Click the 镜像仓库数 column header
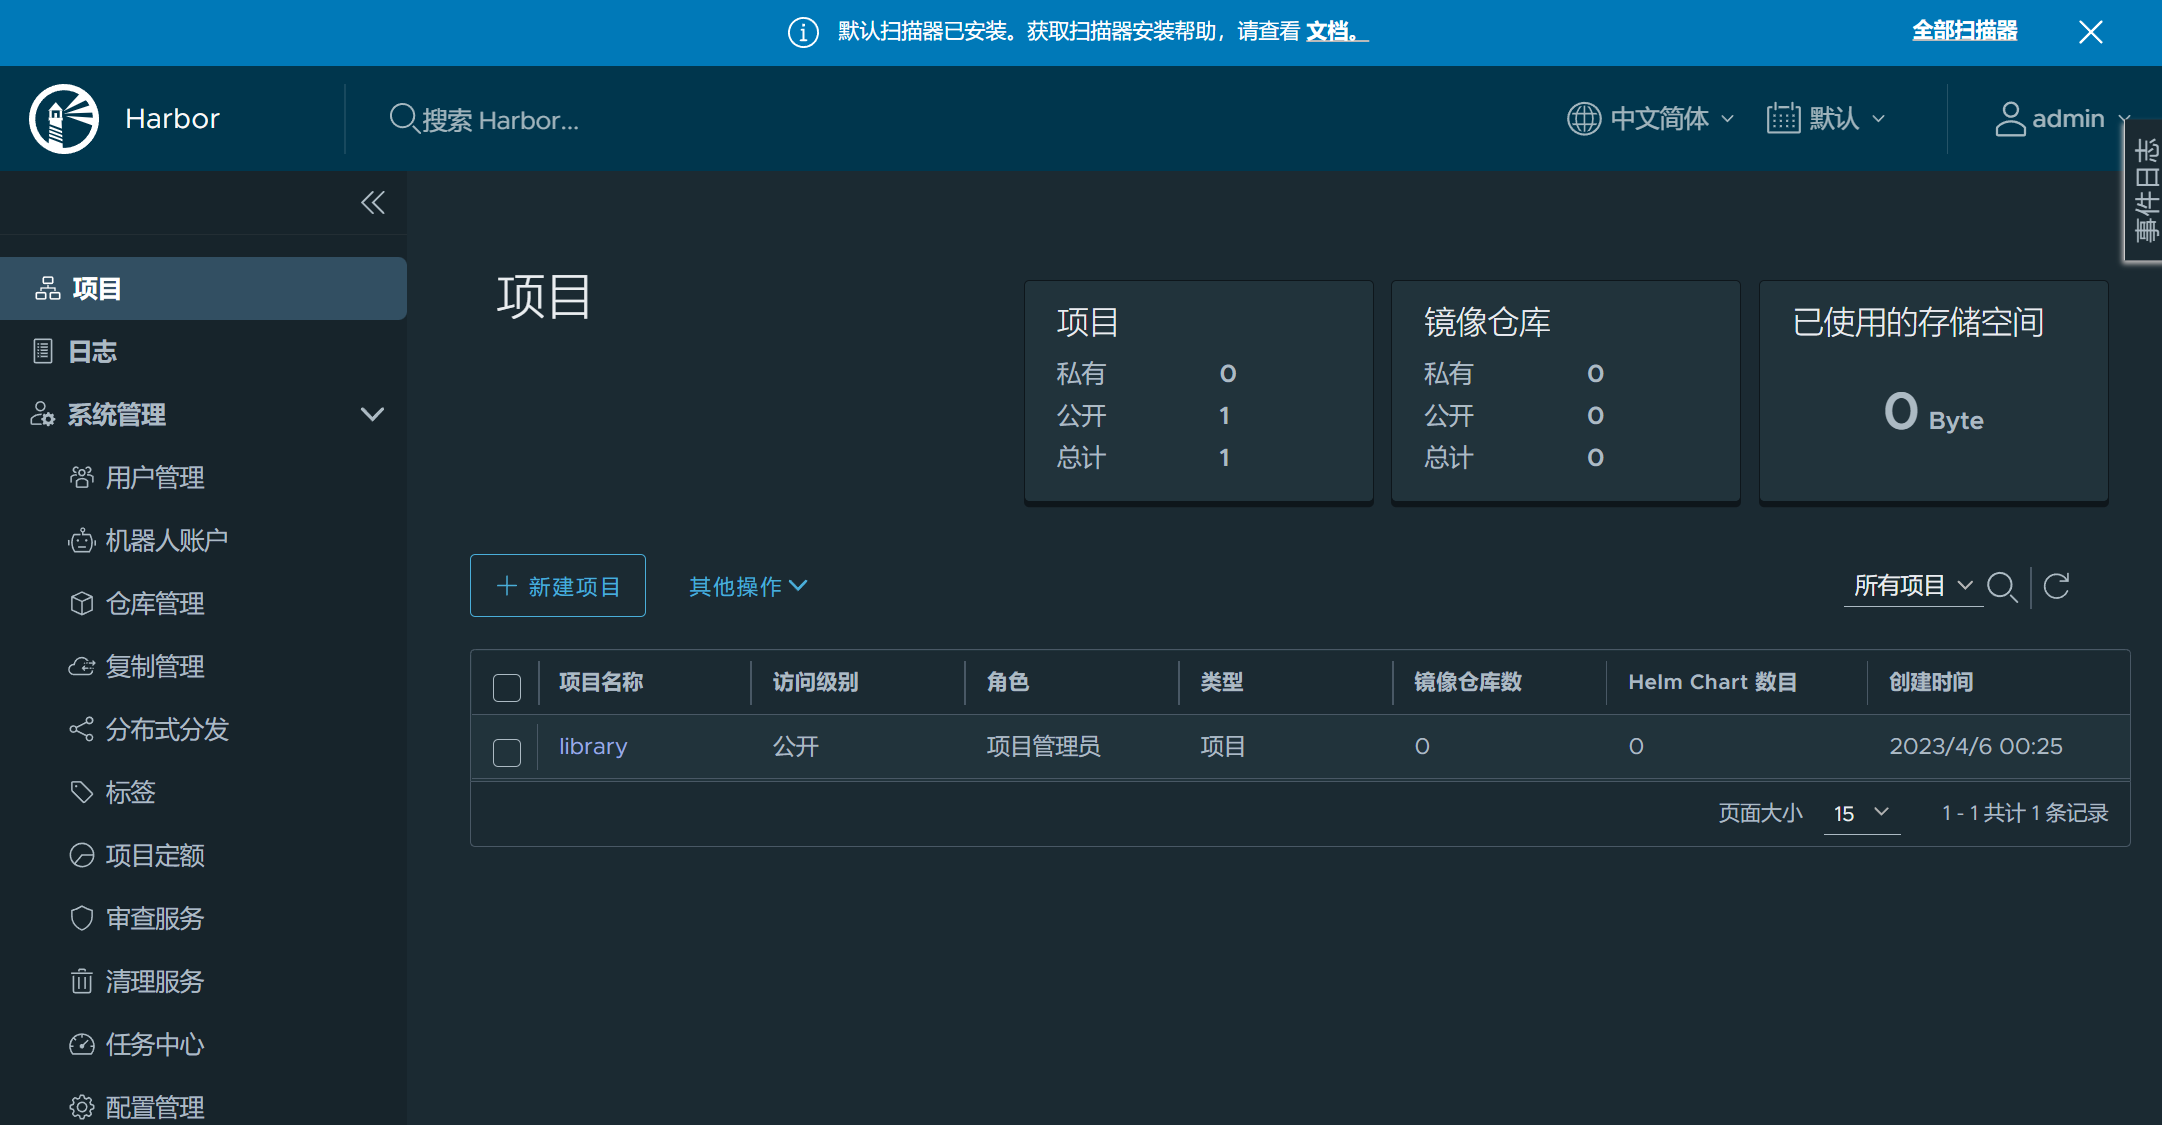The height and width of the screenshot is (1125, 2162). (x=1468, y=682)
